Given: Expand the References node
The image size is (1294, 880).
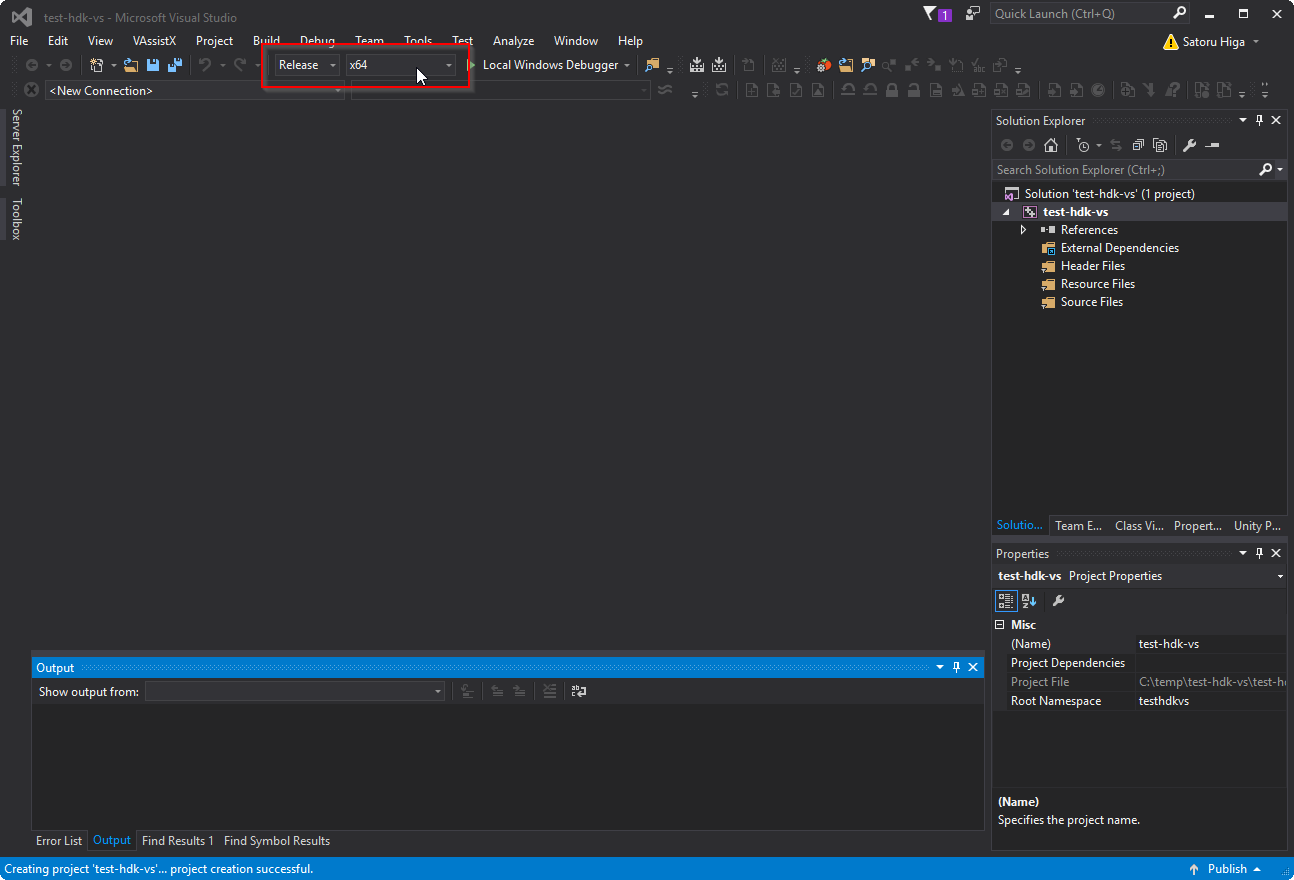Looking at the screenshot, I should tap(1023, 229).
